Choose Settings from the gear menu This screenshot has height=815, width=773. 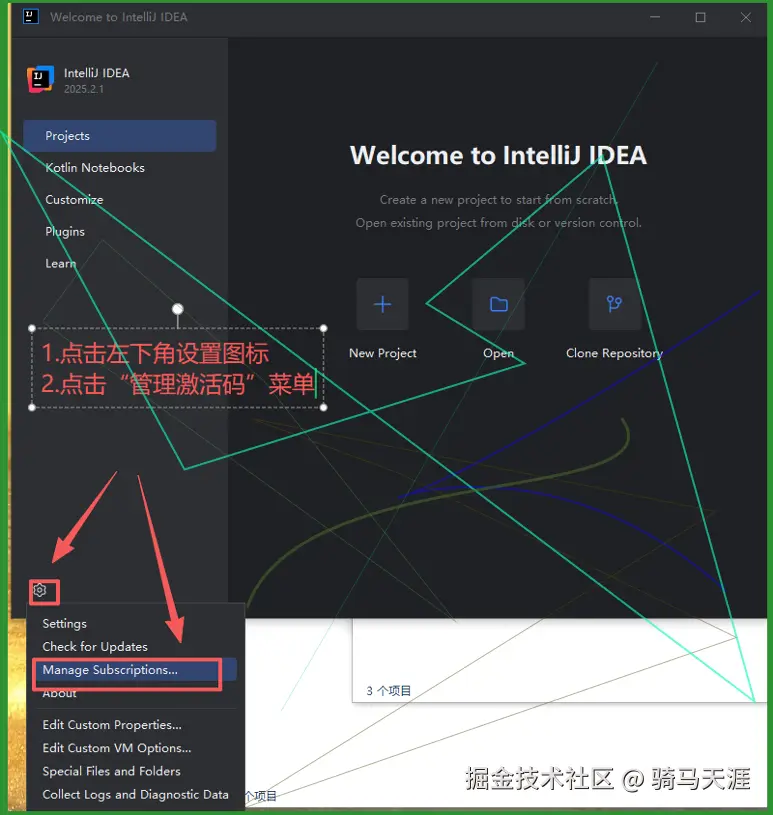[135, 624]
